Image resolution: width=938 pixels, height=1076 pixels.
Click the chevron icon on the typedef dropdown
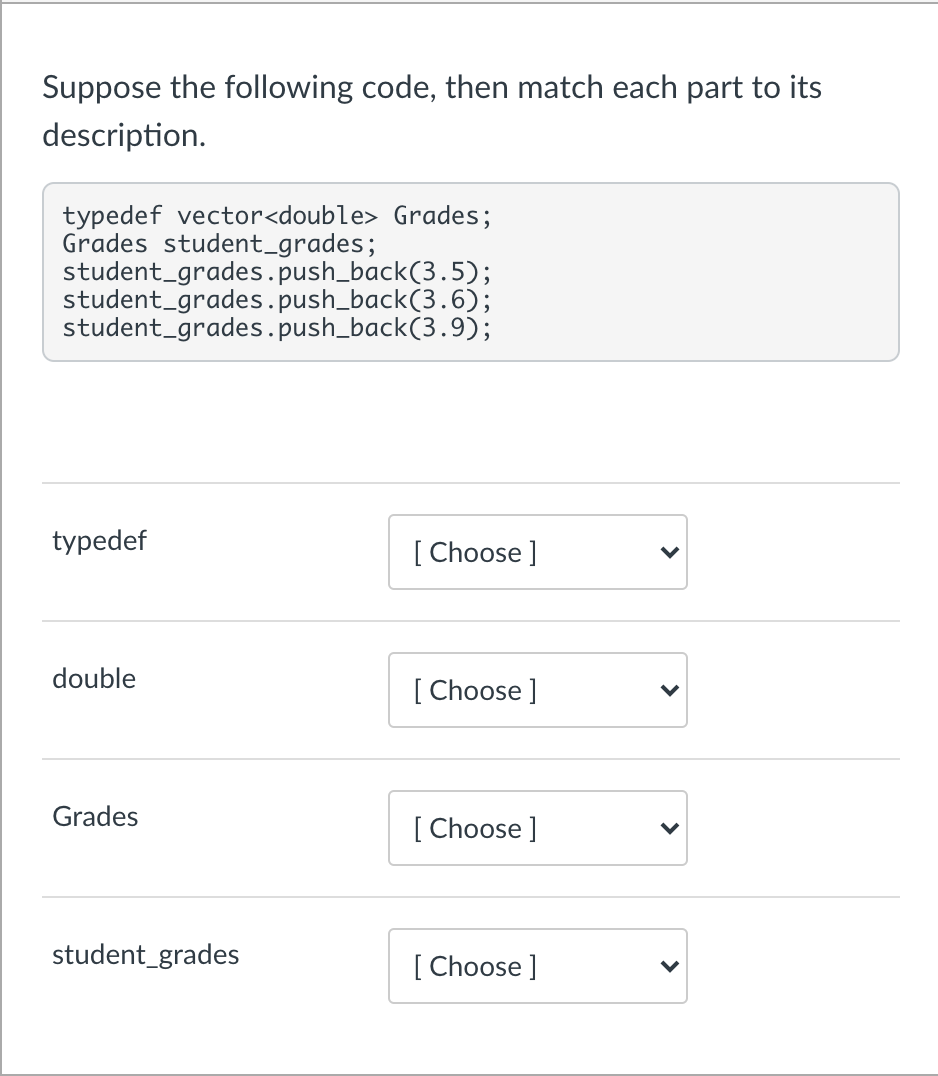coord(668,552)
